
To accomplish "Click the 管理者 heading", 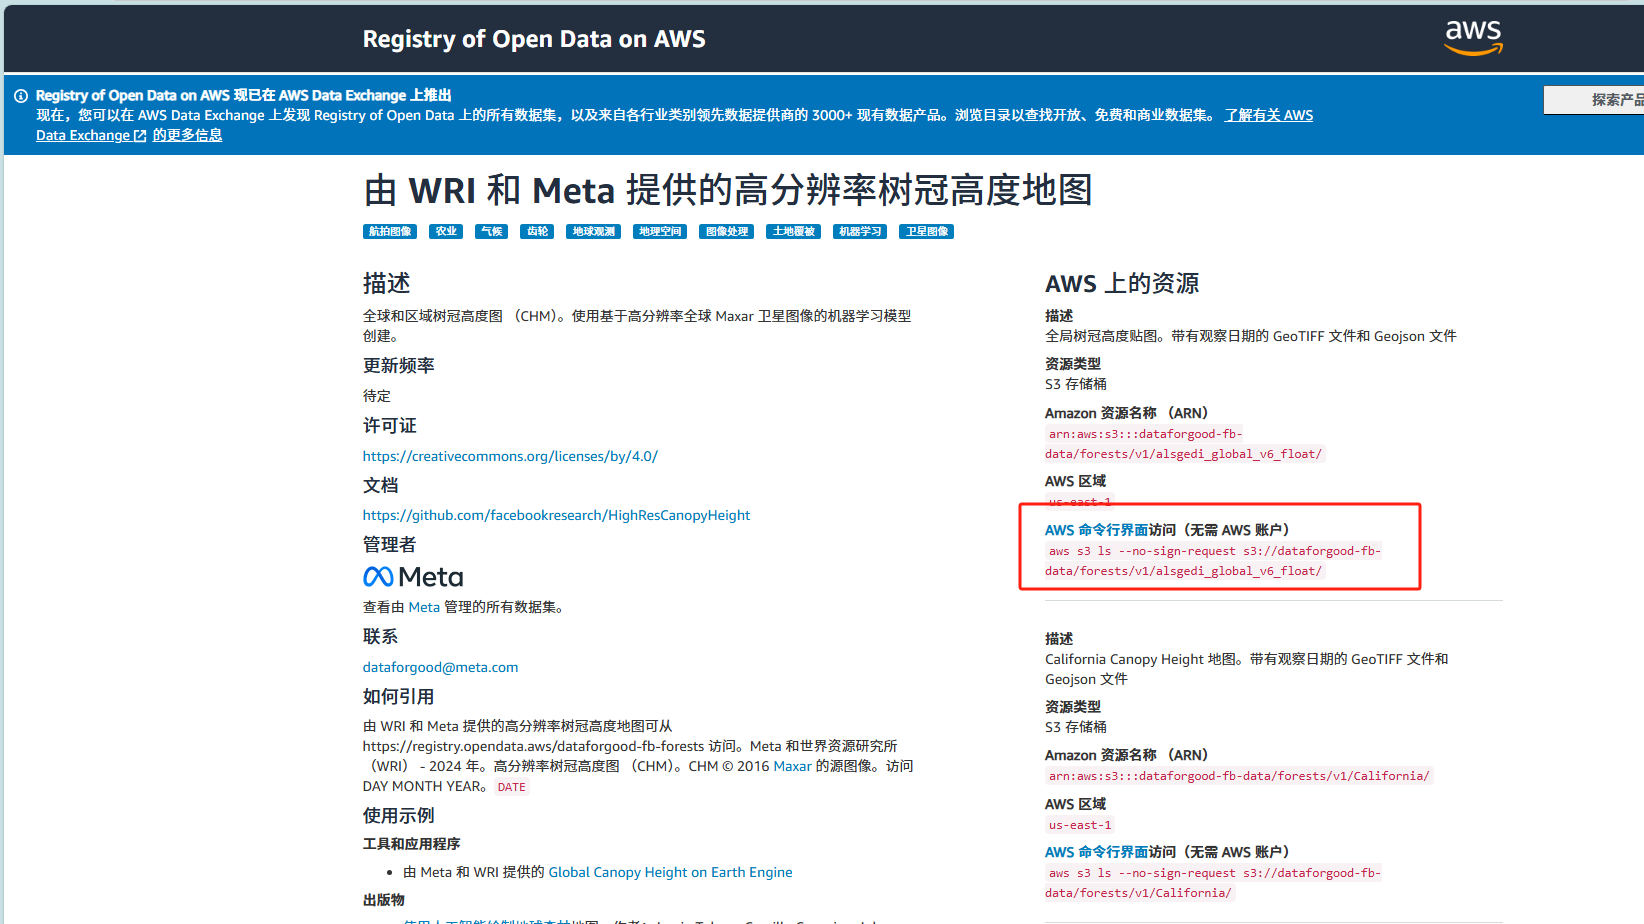I will tap(390, 545).
